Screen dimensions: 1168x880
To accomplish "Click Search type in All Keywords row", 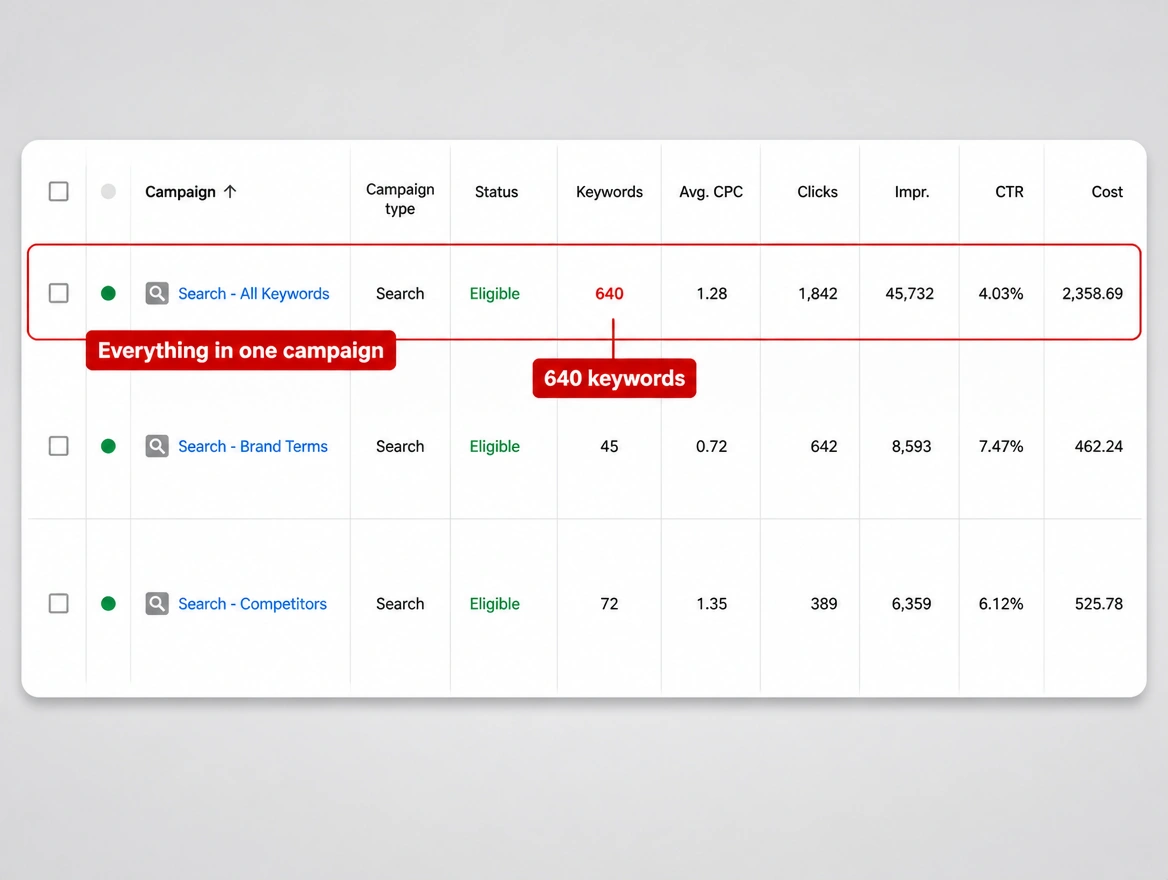I will pos(400,294).
